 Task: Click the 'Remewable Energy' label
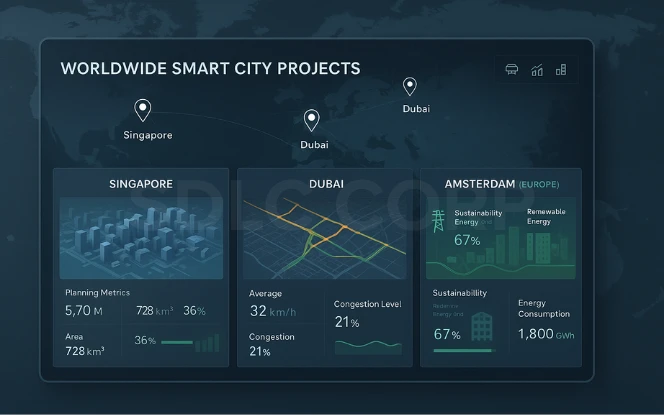(x=546, y=216)
